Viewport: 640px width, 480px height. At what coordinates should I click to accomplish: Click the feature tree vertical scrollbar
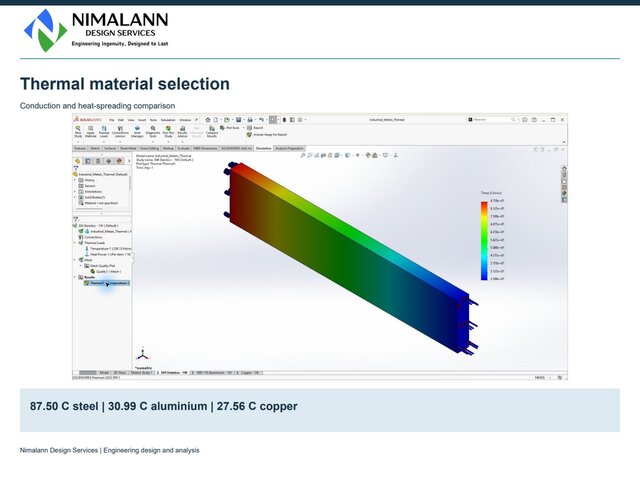pos(130,184)
